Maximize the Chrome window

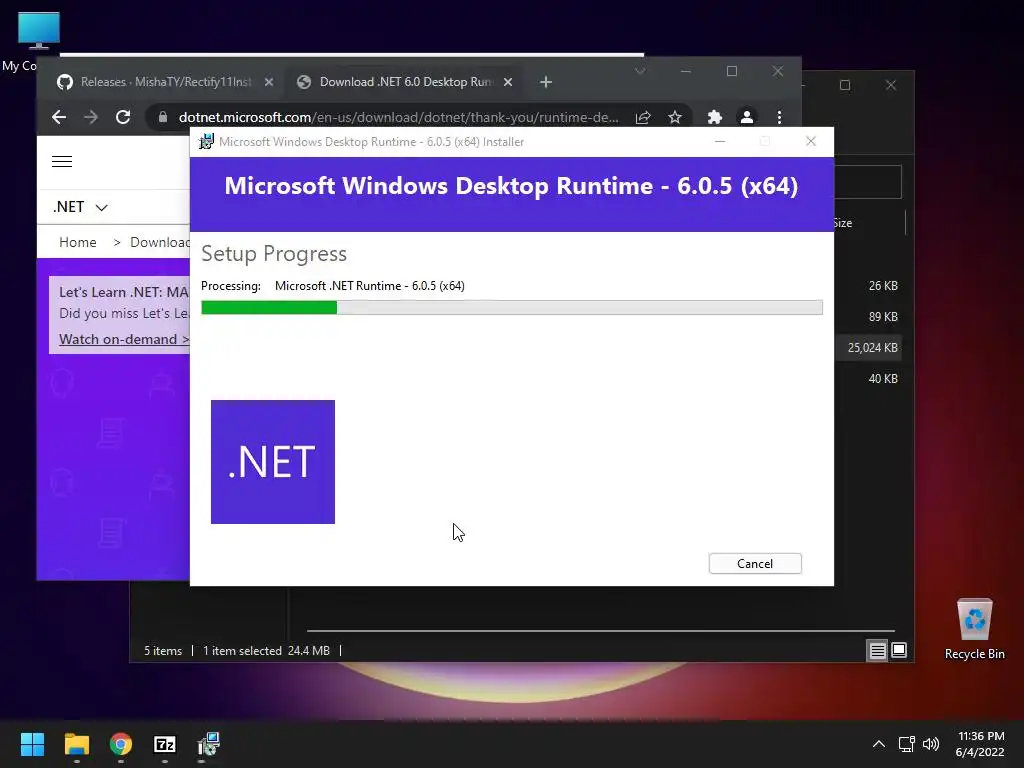point(731,71)
